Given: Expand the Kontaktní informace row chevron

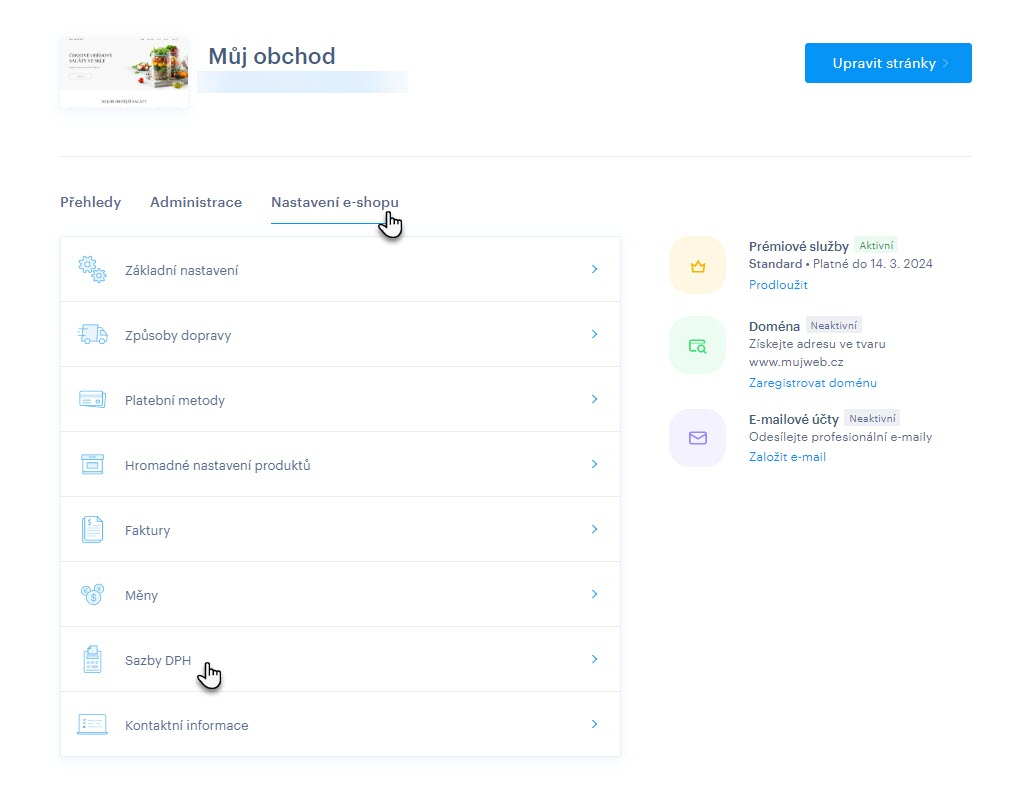Looking at the screenshot, I should [x=594, y=724].
